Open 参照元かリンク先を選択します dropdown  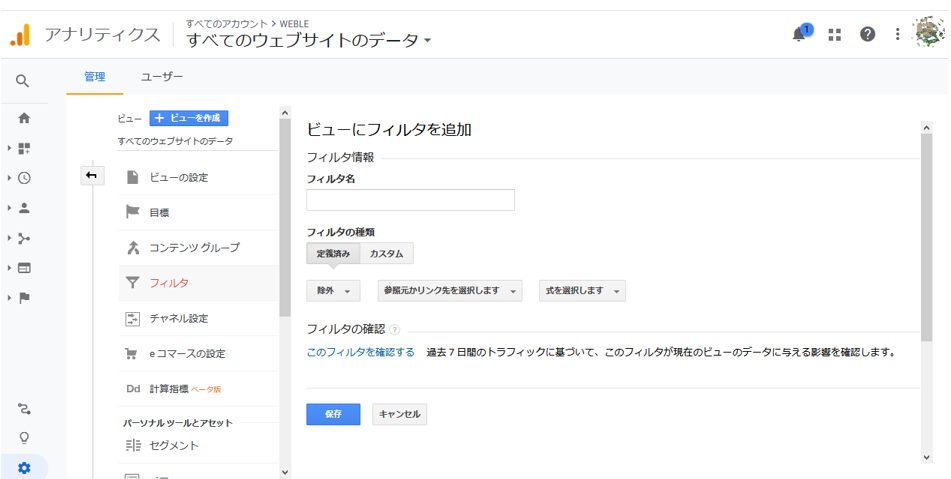pos(449,291)
